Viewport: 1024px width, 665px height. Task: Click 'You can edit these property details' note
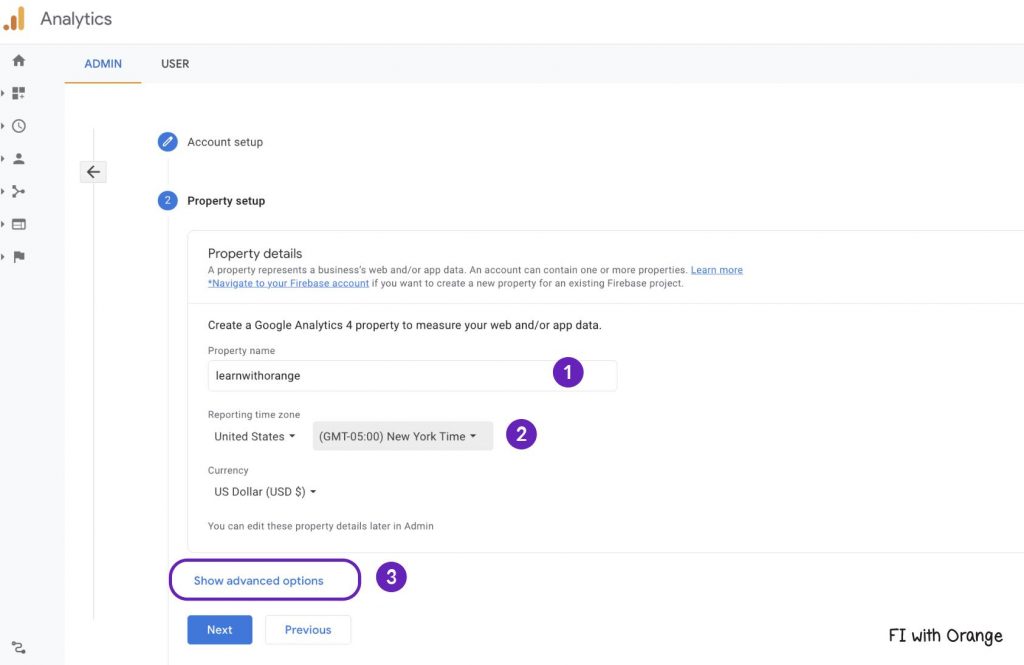click(x=321, y=526)
